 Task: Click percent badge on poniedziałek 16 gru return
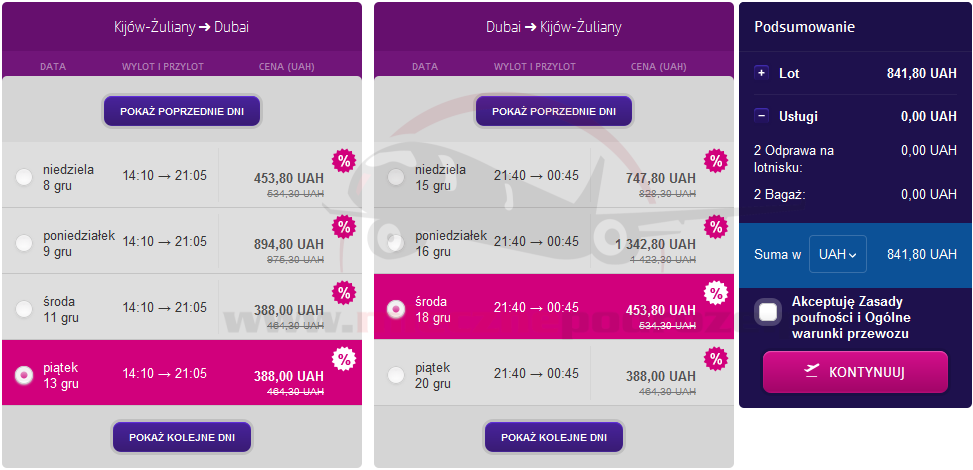[x=715, y=227]
